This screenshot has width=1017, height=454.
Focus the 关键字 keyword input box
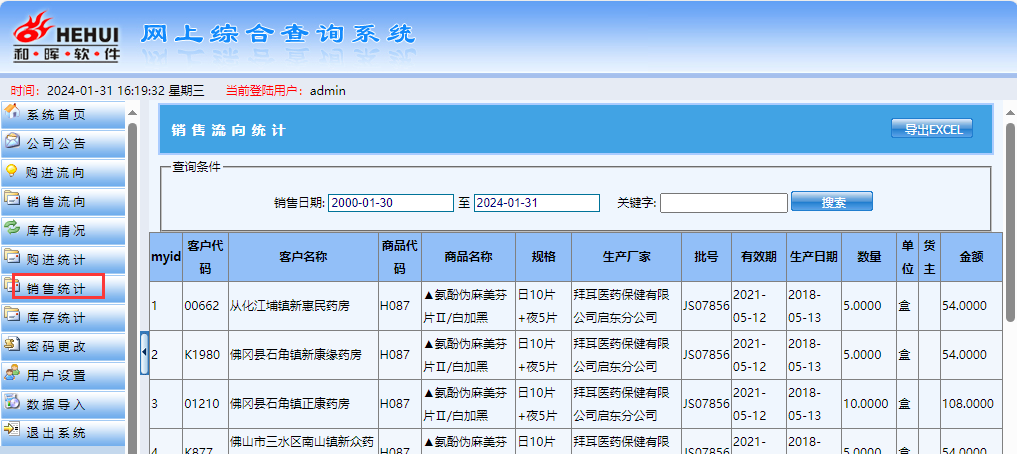[723, 203]
